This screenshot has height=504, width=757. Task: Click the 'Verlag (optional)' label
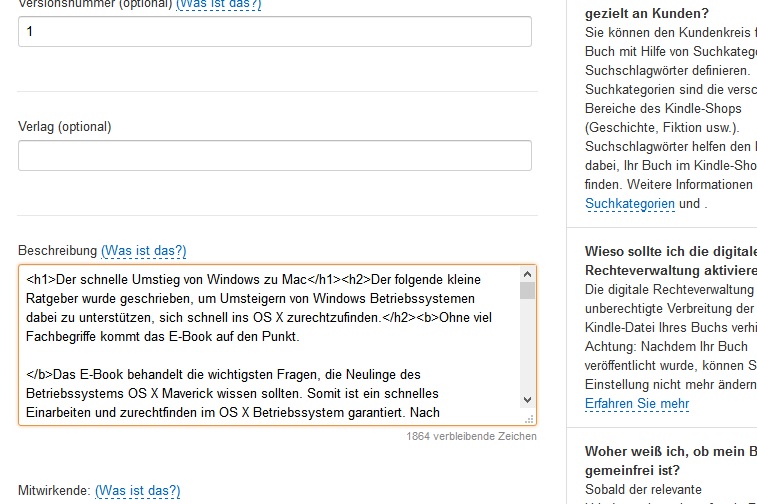(65, 127)
